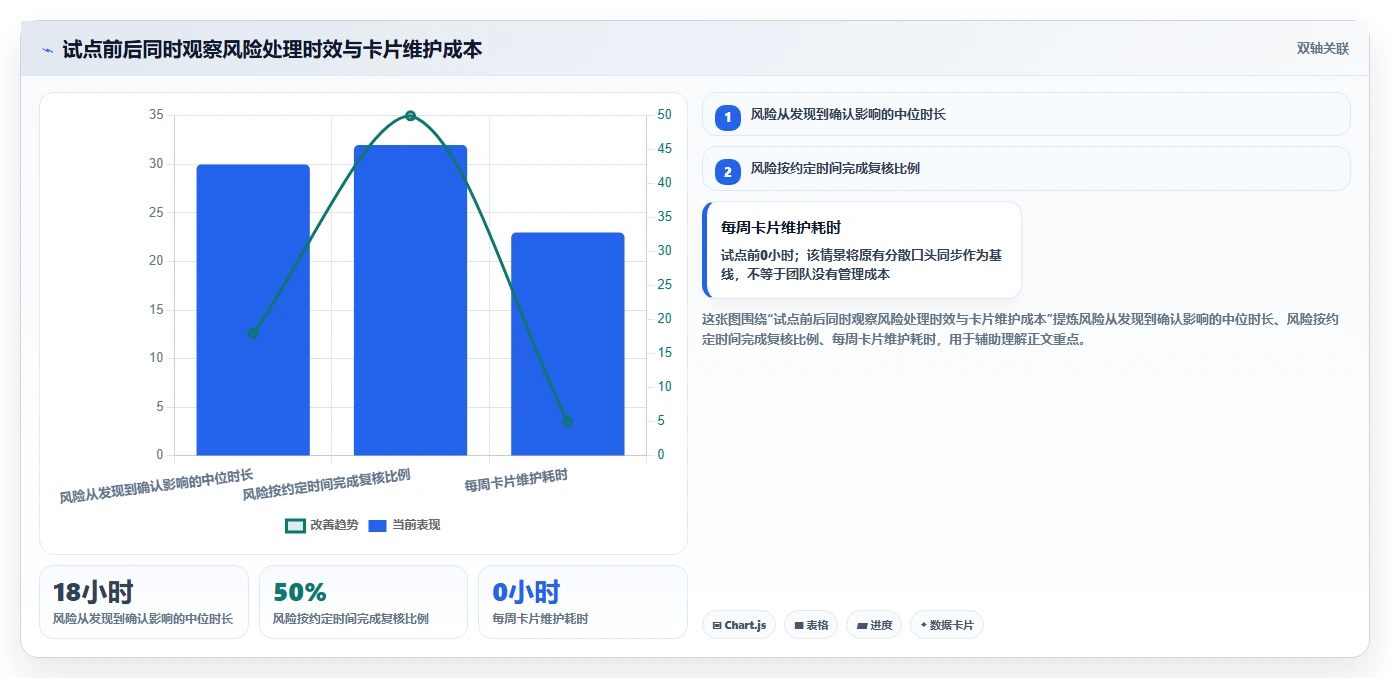Click the description paragraph starting 这张图围绕

point(1021,329)
